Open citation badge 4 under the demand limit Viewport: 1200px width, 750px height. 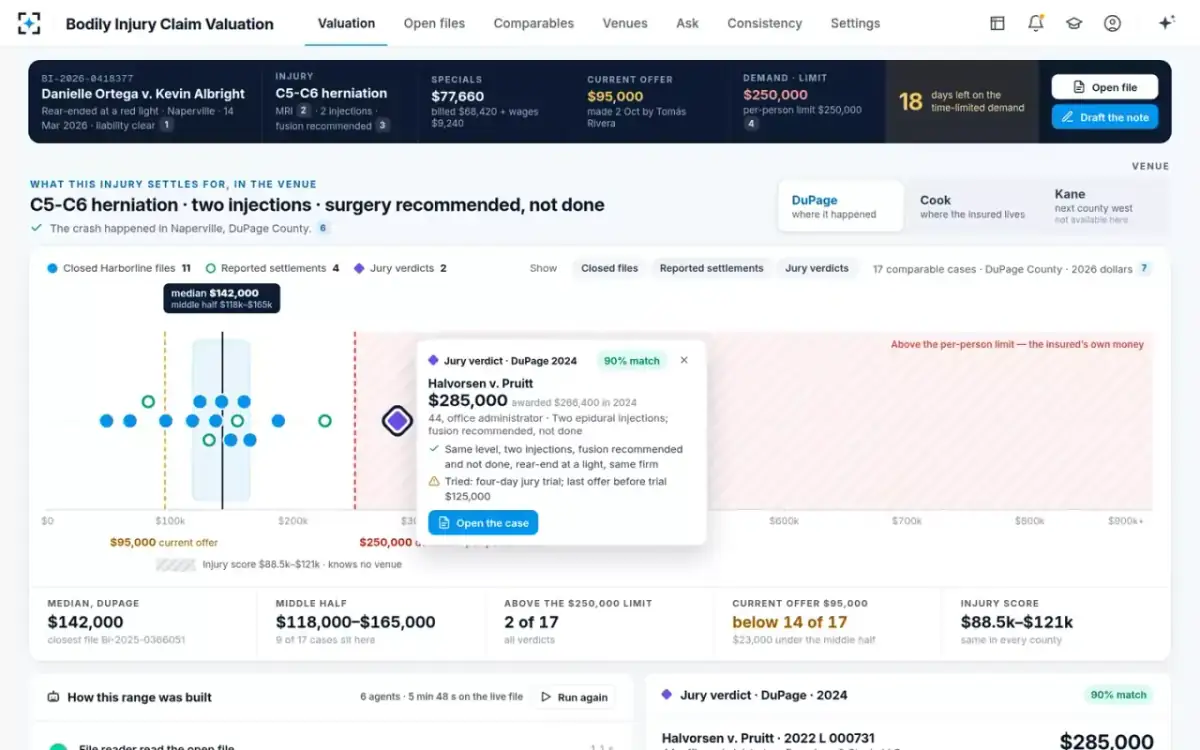751,124
